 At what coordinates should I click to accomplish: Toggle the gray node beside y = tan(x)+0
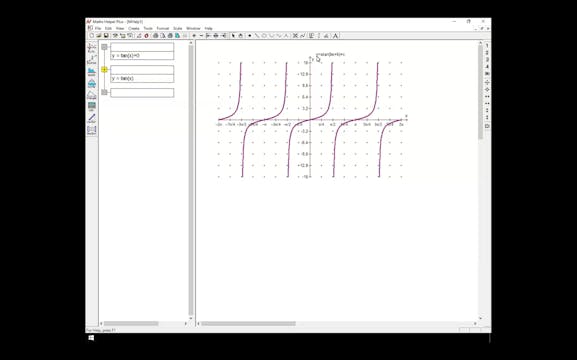tap(105, 47)
